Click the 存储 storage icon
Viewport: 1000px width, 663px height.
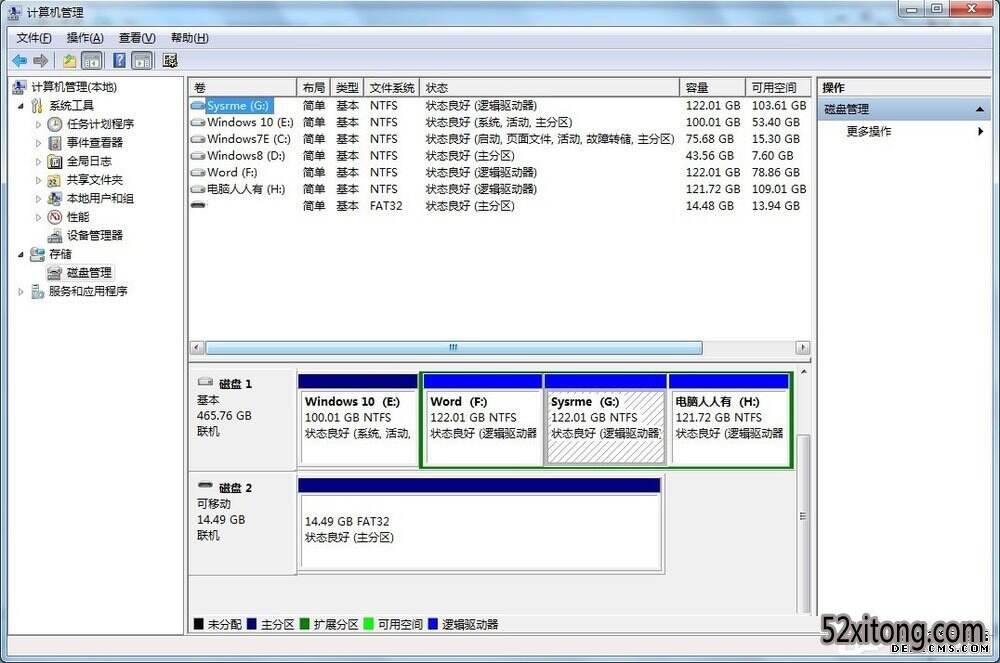point(37,254)
